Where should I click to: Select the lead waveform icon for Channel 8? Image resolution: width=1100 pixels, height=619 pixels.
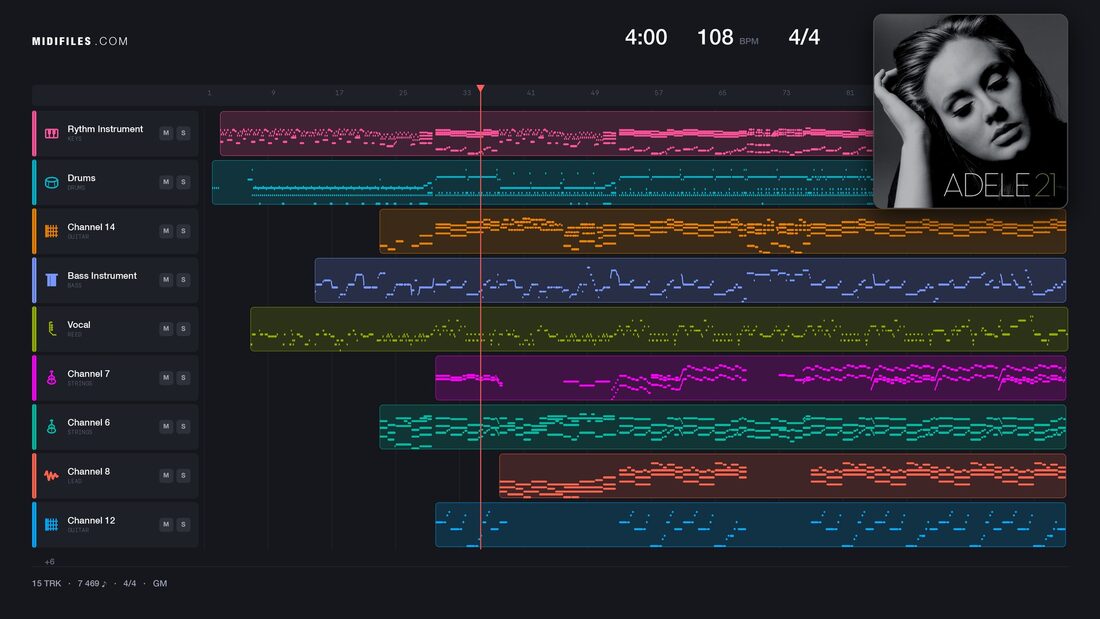point(51,475)
